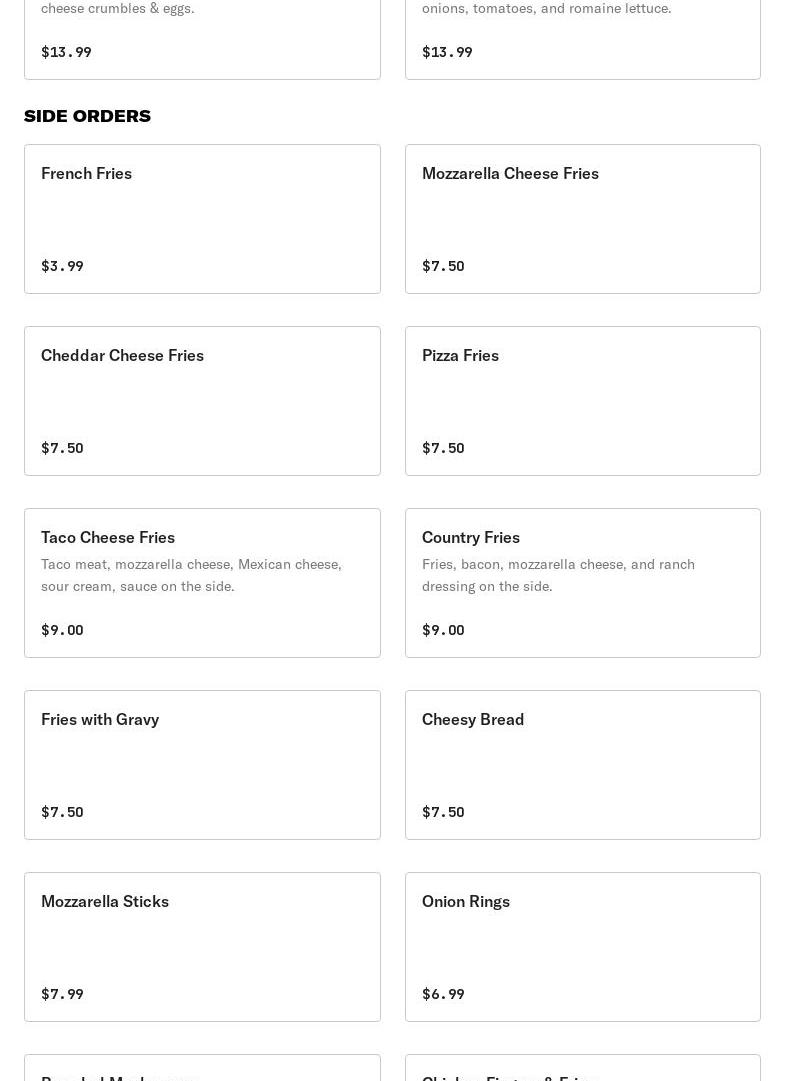
Task: Select partially visible Breaded Mushrooms card at bottom
Action: tap(202, 1068)
